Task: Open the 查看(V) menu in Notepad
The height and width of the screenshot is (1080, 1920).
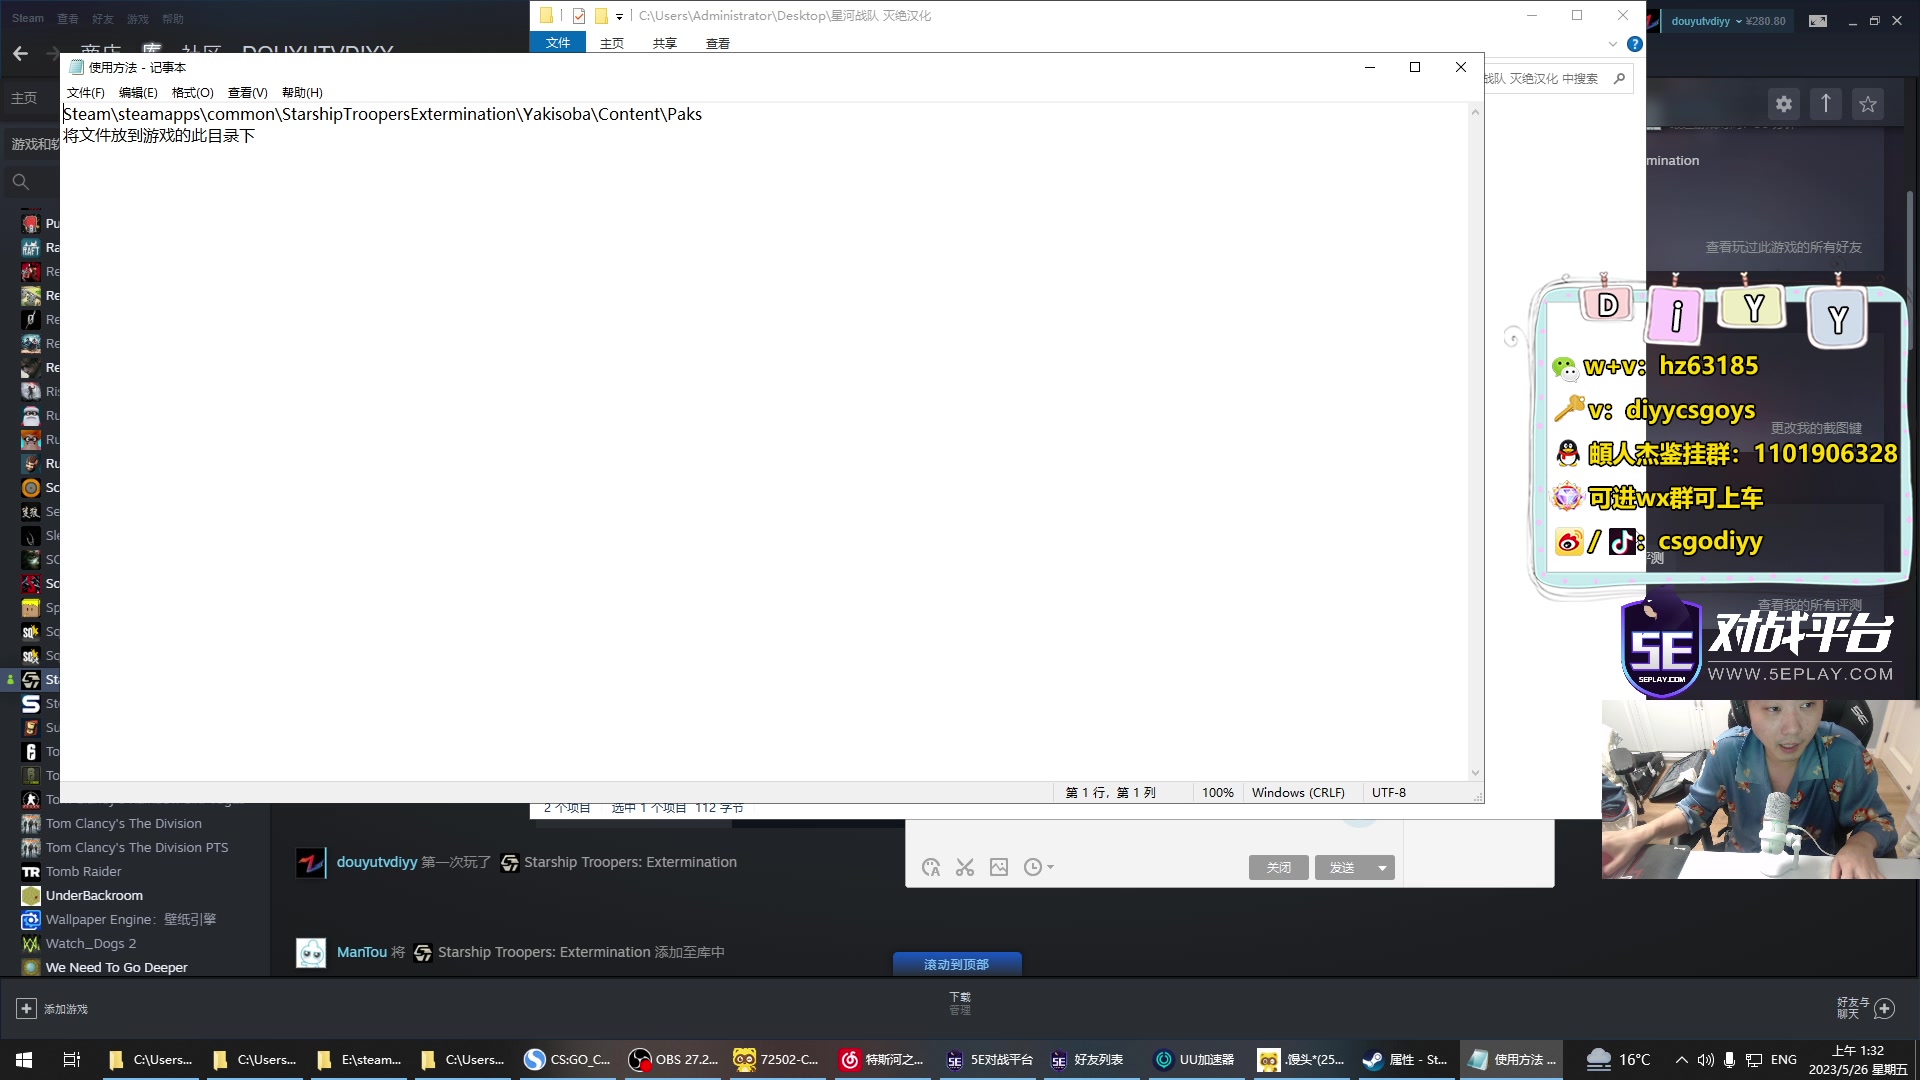Action: pyautogui.click(x=248, y=93)
